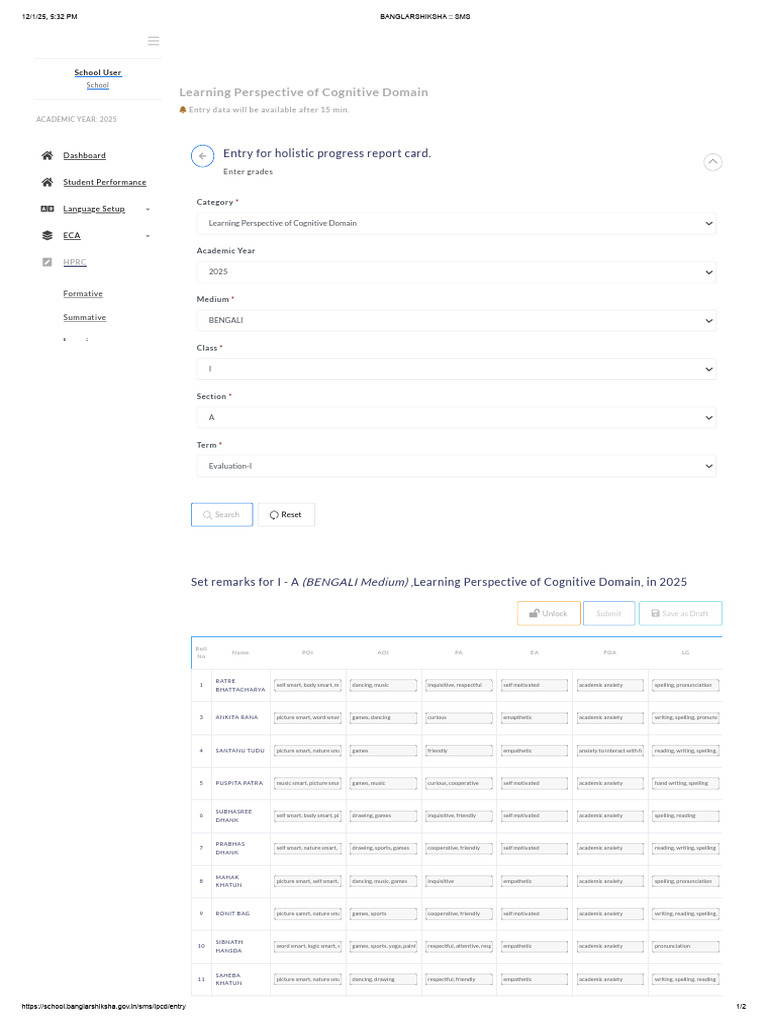This screenshot has height=1024, width=768.
Task: Click the padlock icon on Unlock
Action: coord(534,614)
